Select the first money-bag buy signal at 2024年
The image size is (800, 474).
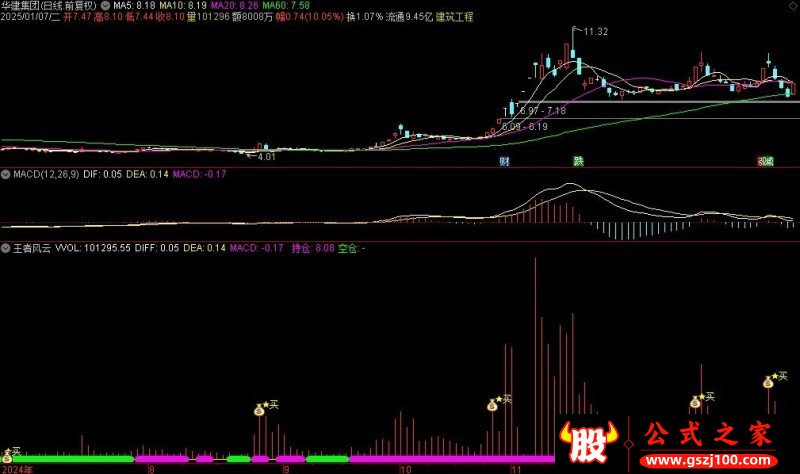coord(7,456)
